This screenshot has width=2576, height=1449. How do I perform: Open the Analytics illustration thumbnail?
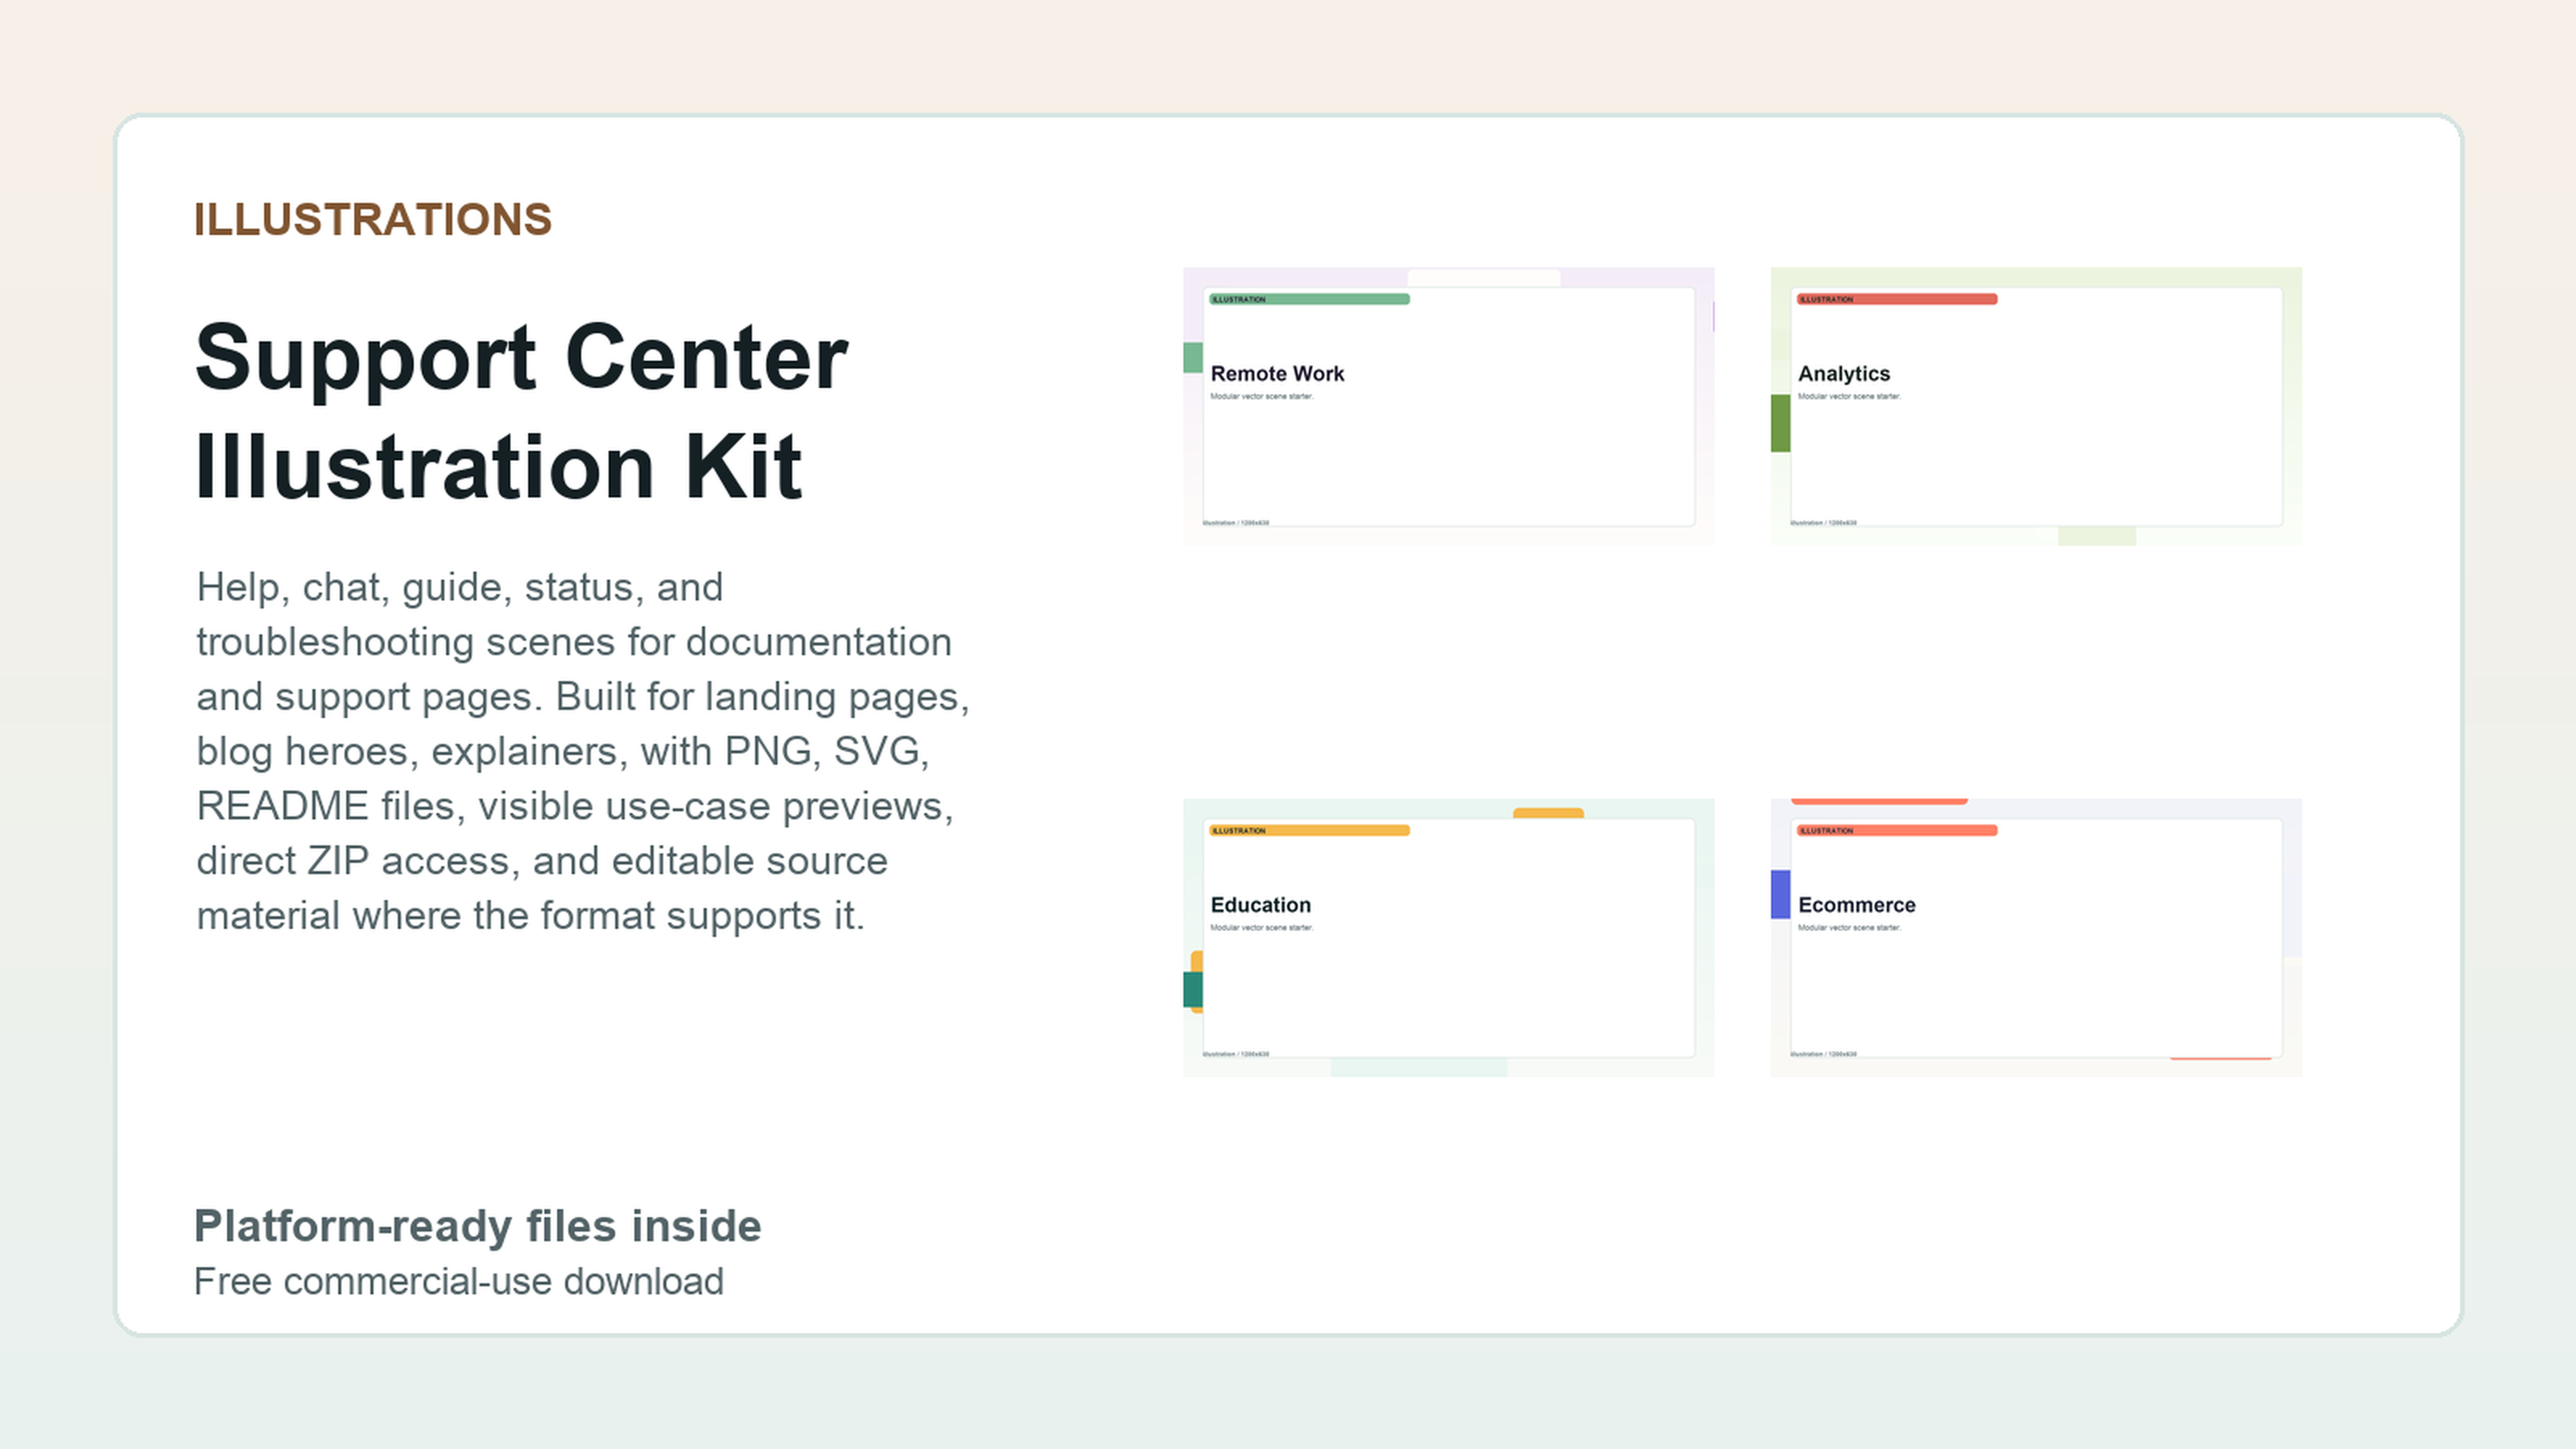pos(2036,406)
